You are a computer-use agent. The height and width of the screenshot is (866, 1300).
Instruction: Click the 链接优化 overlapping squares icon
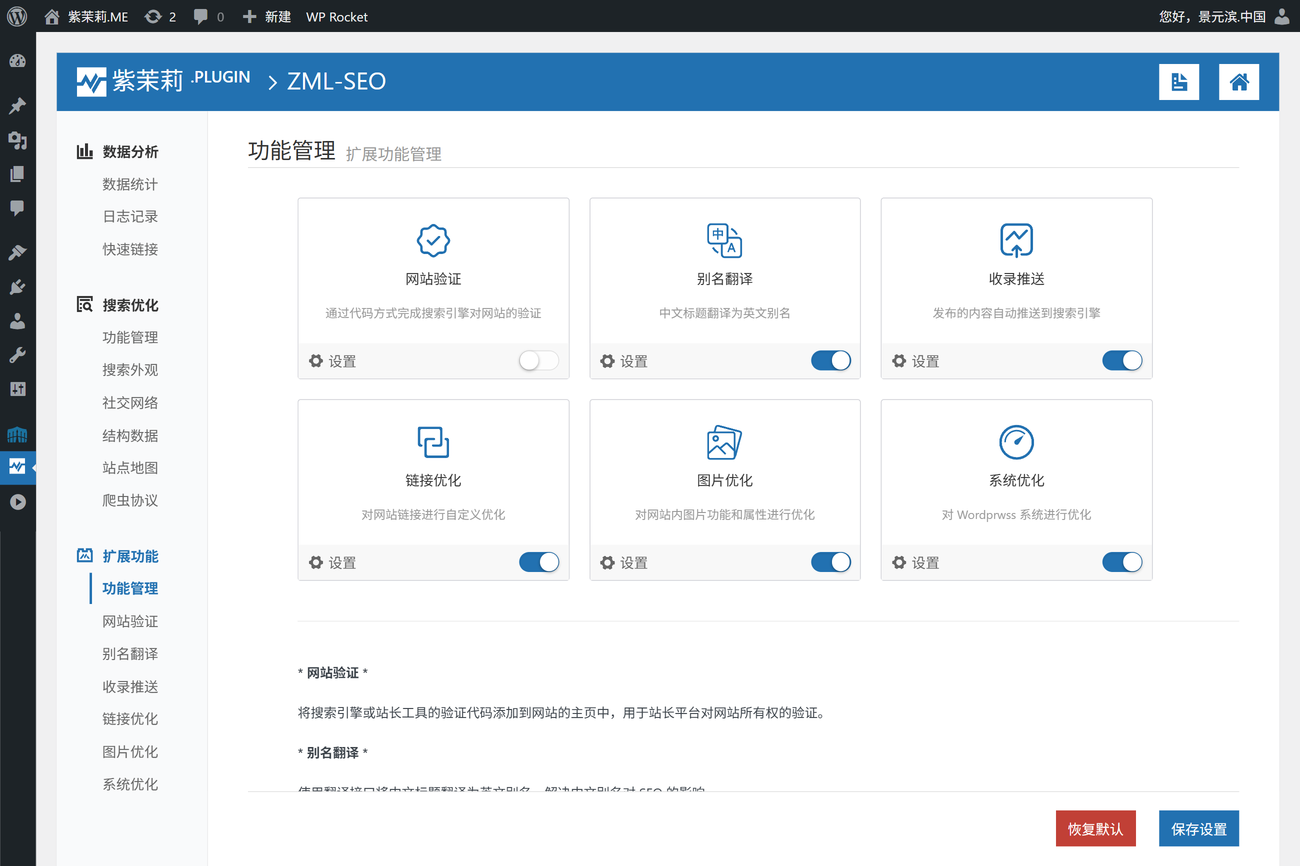click(433, 442)
